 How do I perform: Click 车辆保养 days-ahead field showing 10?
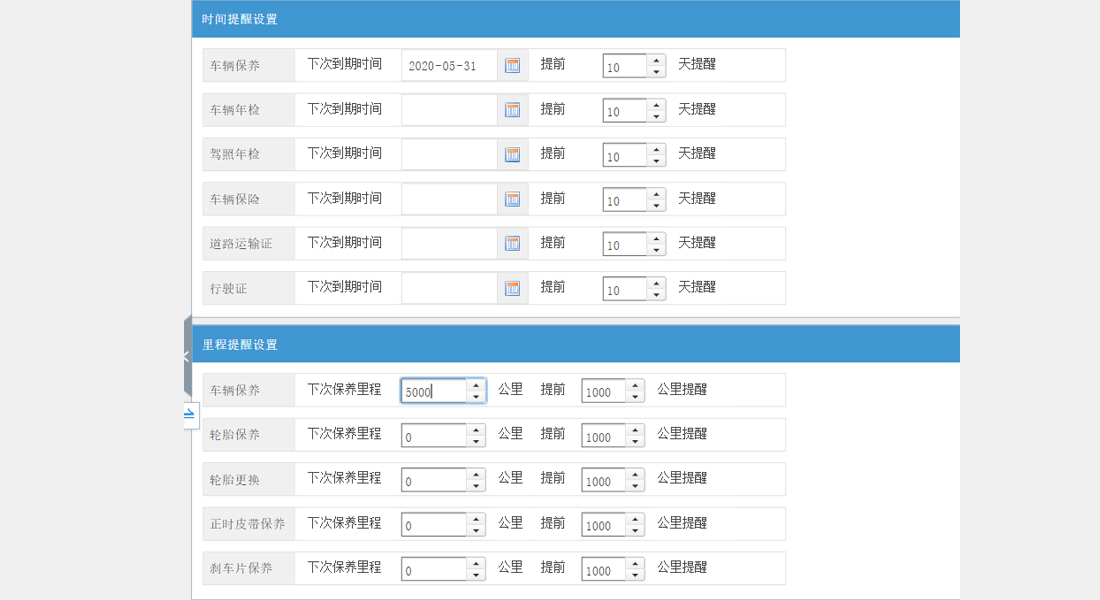[x=624, y=66]
